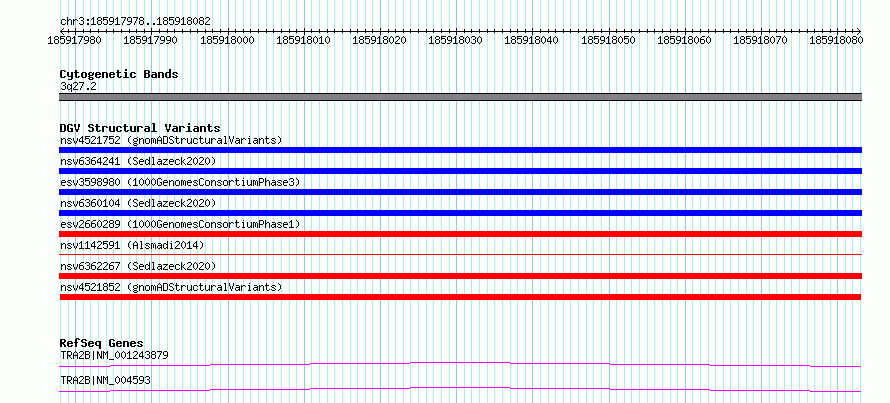Viewport: 890px width, 403px height.
Task: Select the blue bar for esv3598980
Action: [x=460, y=192]
